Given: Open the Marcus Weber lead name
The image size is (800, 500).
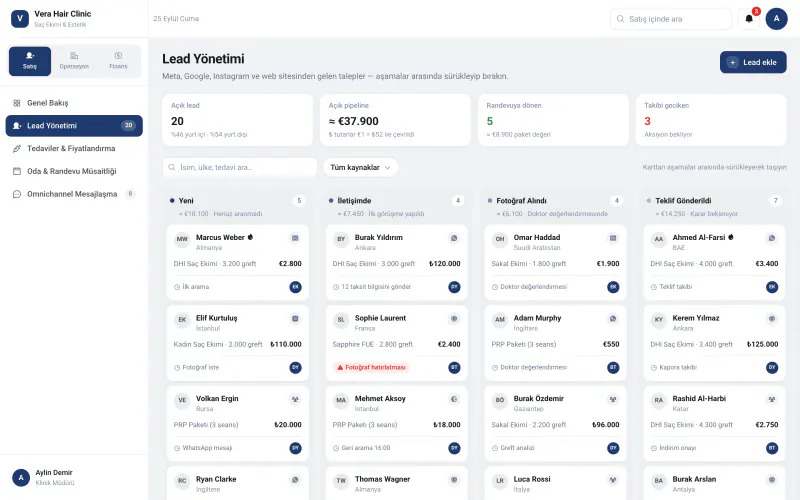Looking at the screenshot, I should click(x=220, y=238).
